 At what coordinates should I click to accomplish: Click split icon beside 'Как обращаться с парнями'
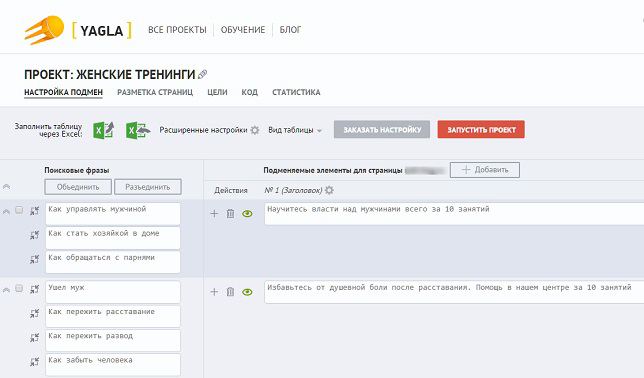[34, 259]
